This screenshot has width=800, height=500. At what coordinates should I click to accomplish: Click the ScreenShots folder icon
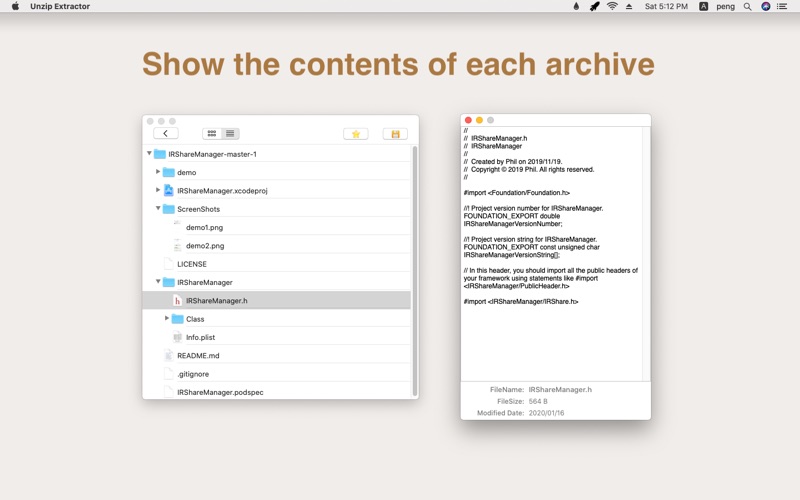168,209
